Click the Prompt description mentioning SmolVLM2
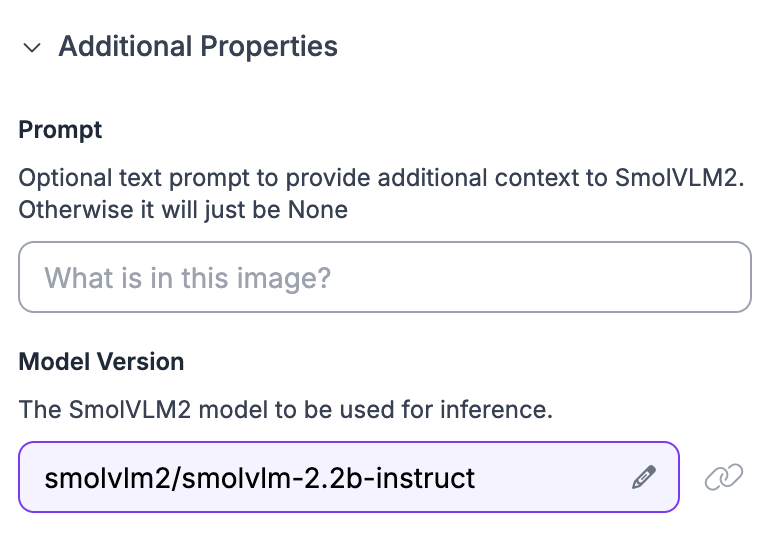The image size is (772, 538). click(381, 194)
